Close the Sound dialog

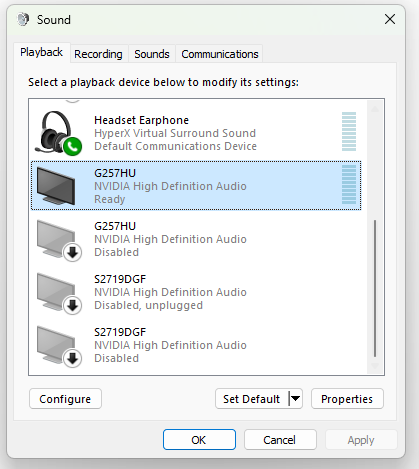click(390, 19)
